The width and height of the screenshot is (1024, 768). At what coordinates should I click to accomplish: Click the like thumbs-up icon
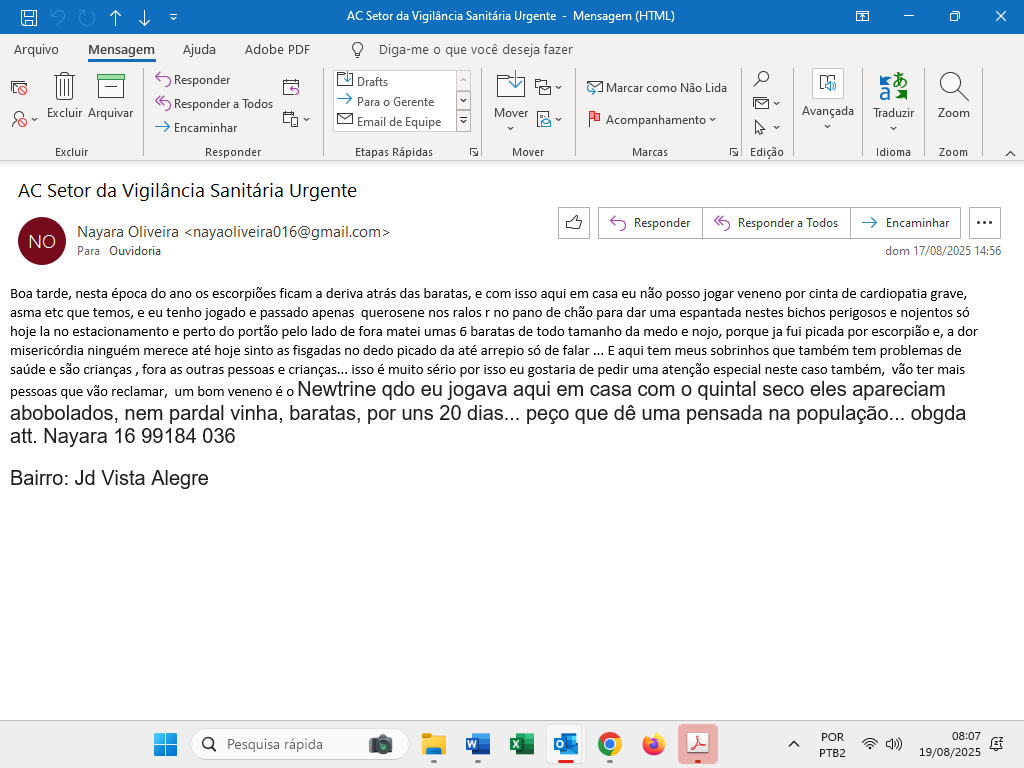[x=574, y=223]
